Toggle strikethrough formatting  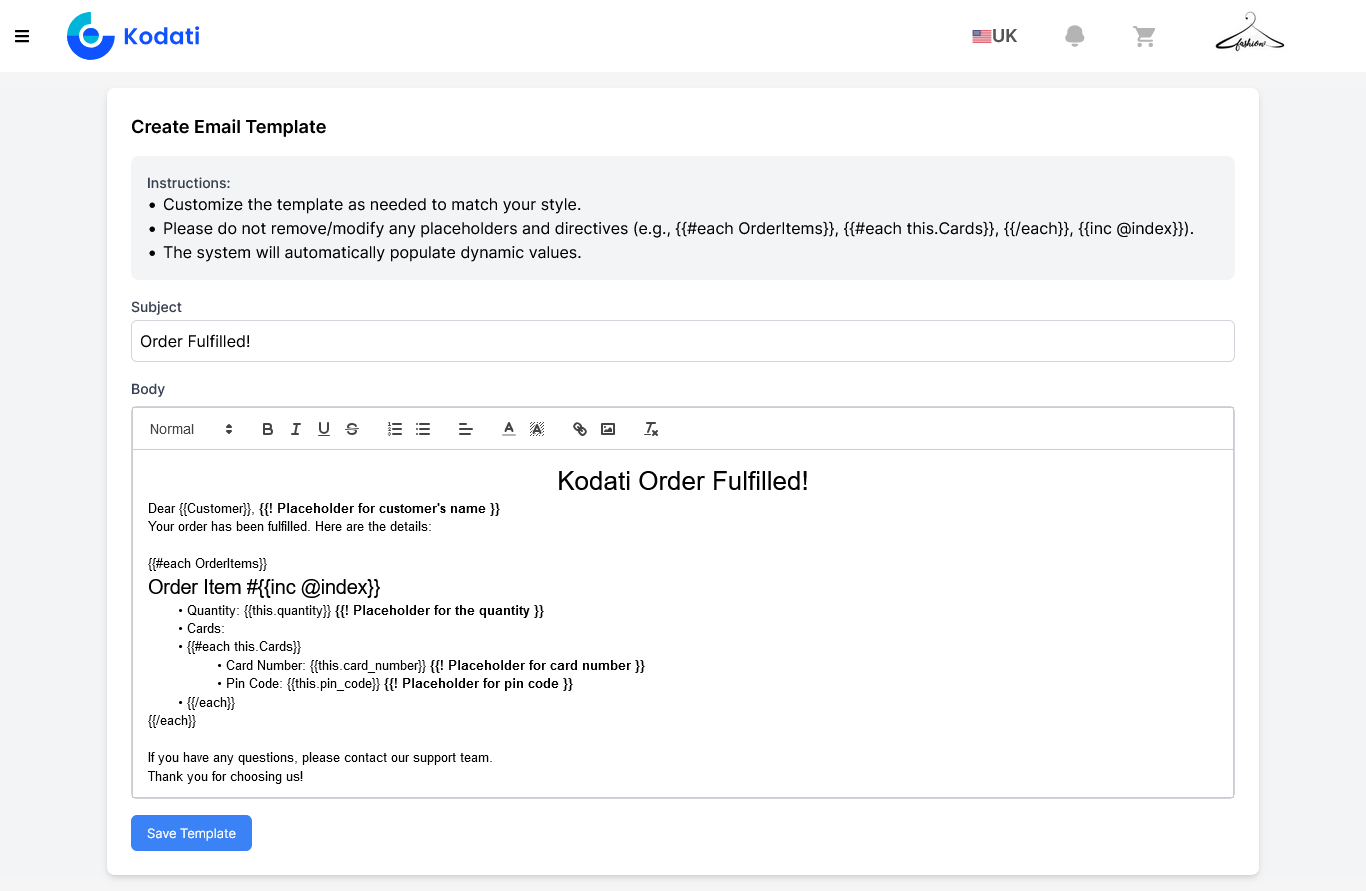(x=352, y=429)
